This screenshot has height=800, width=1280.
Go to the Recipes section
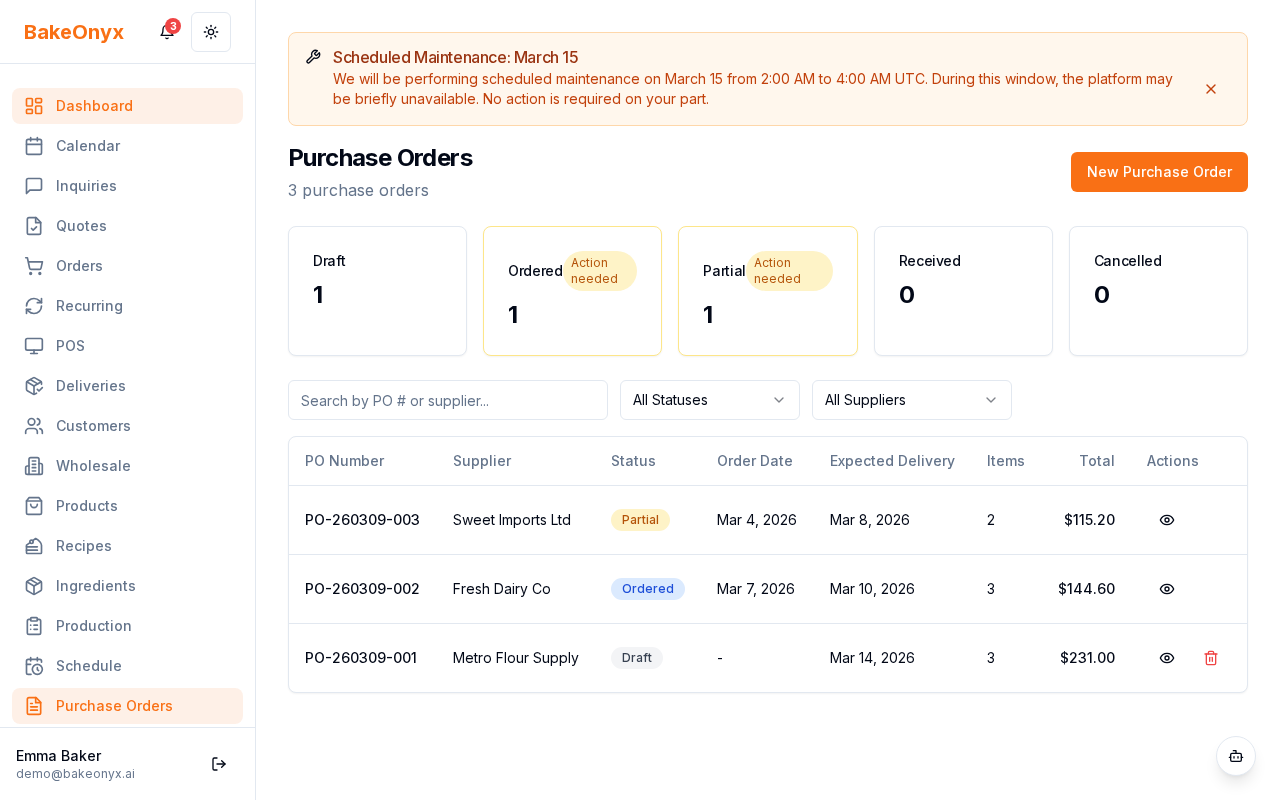pyautogui.click(x=83, y=546)
